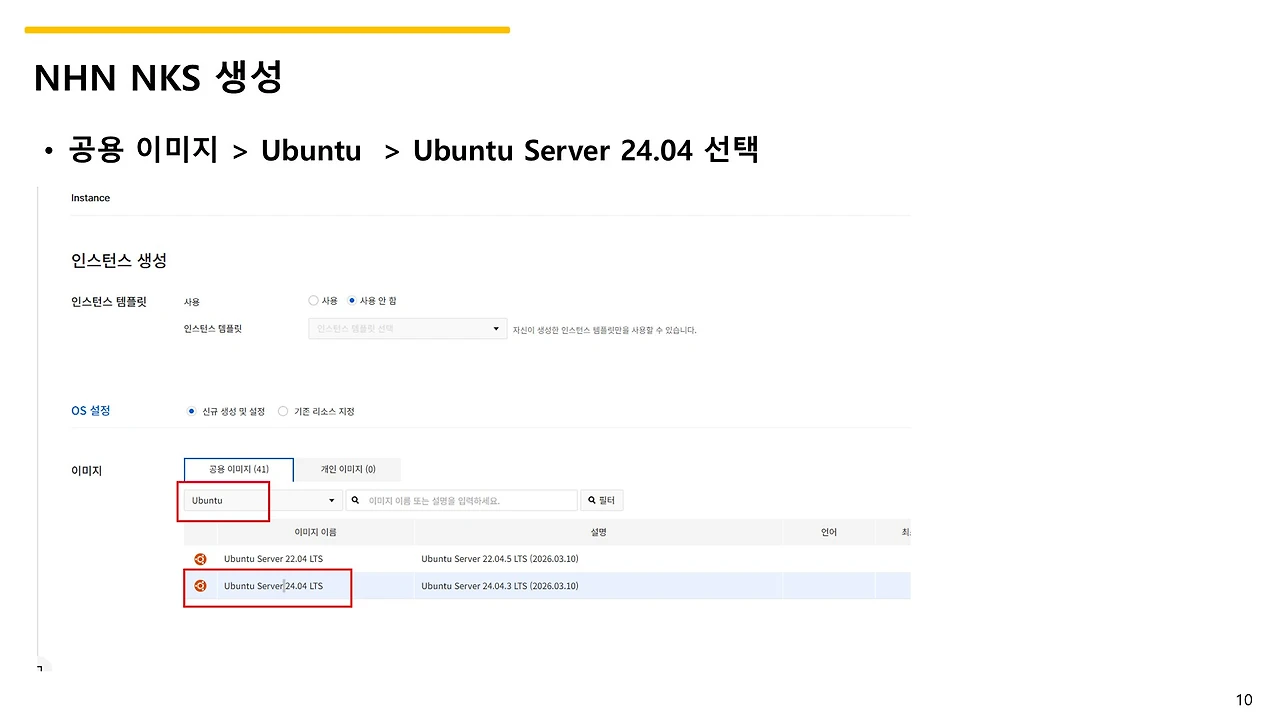The width and height of the screenshot is (1280, 720).
Task: Click the "Instance" breadcrumb text
Action: [x=90, y=198]
